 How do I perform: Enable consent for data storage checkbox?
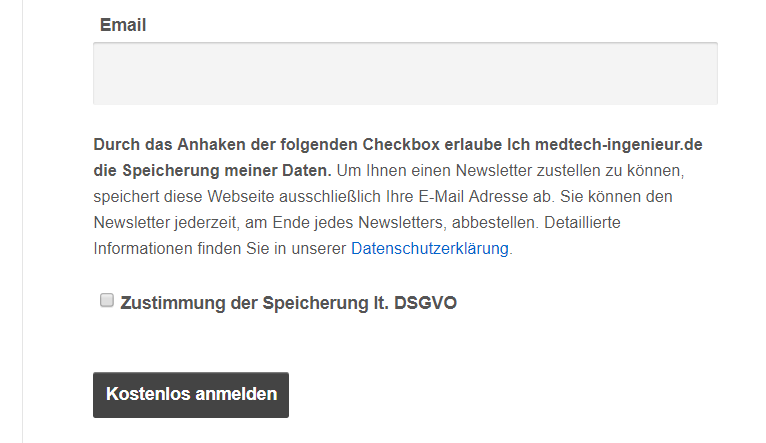pos(107,300)
